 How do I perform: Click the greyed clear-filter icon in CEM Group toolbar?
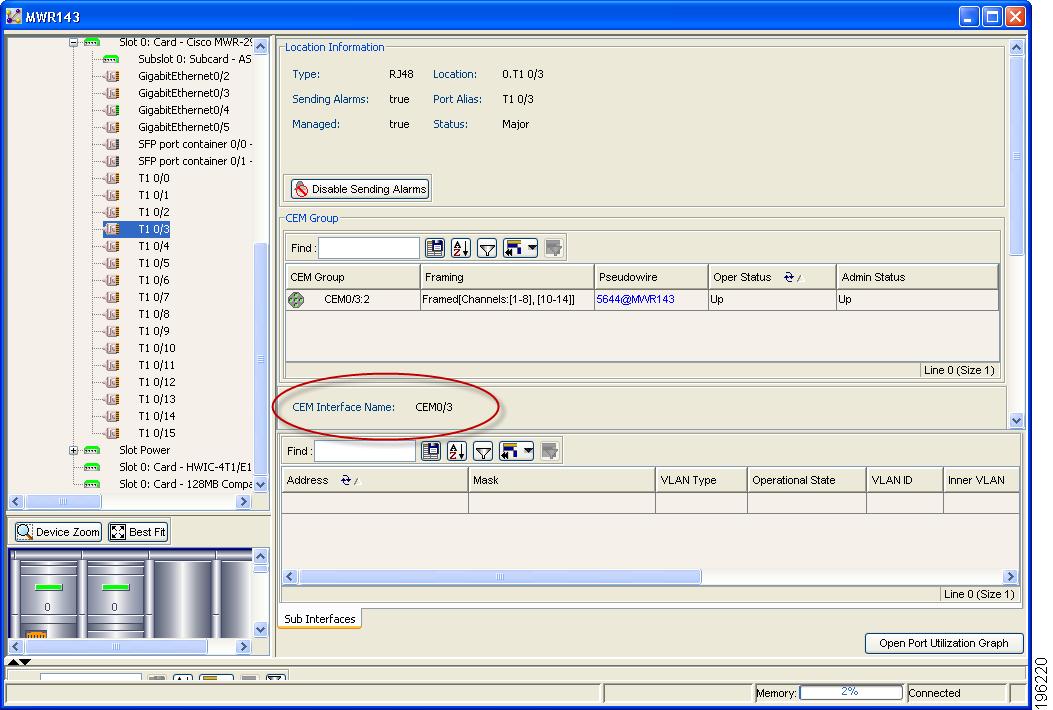coord(553,248)
